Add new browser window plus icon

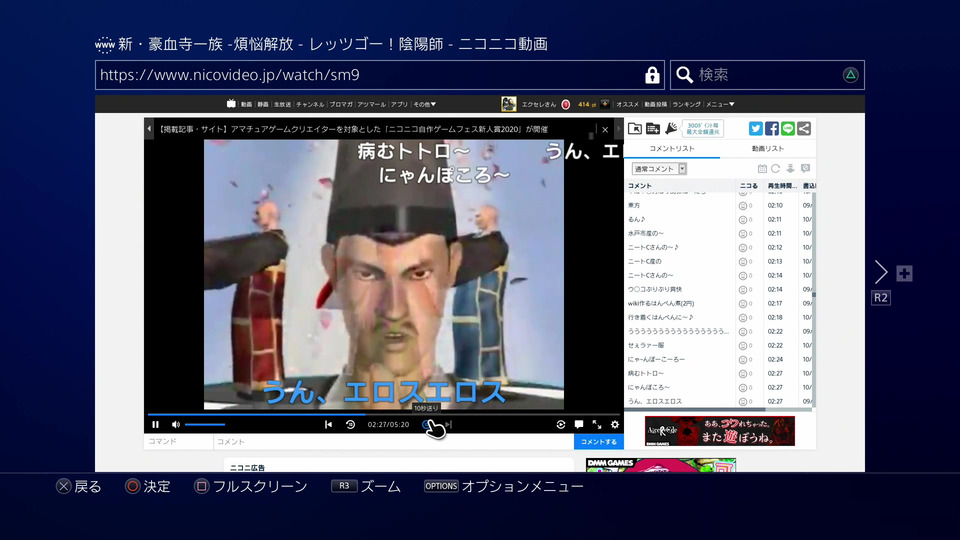point(904,273)
